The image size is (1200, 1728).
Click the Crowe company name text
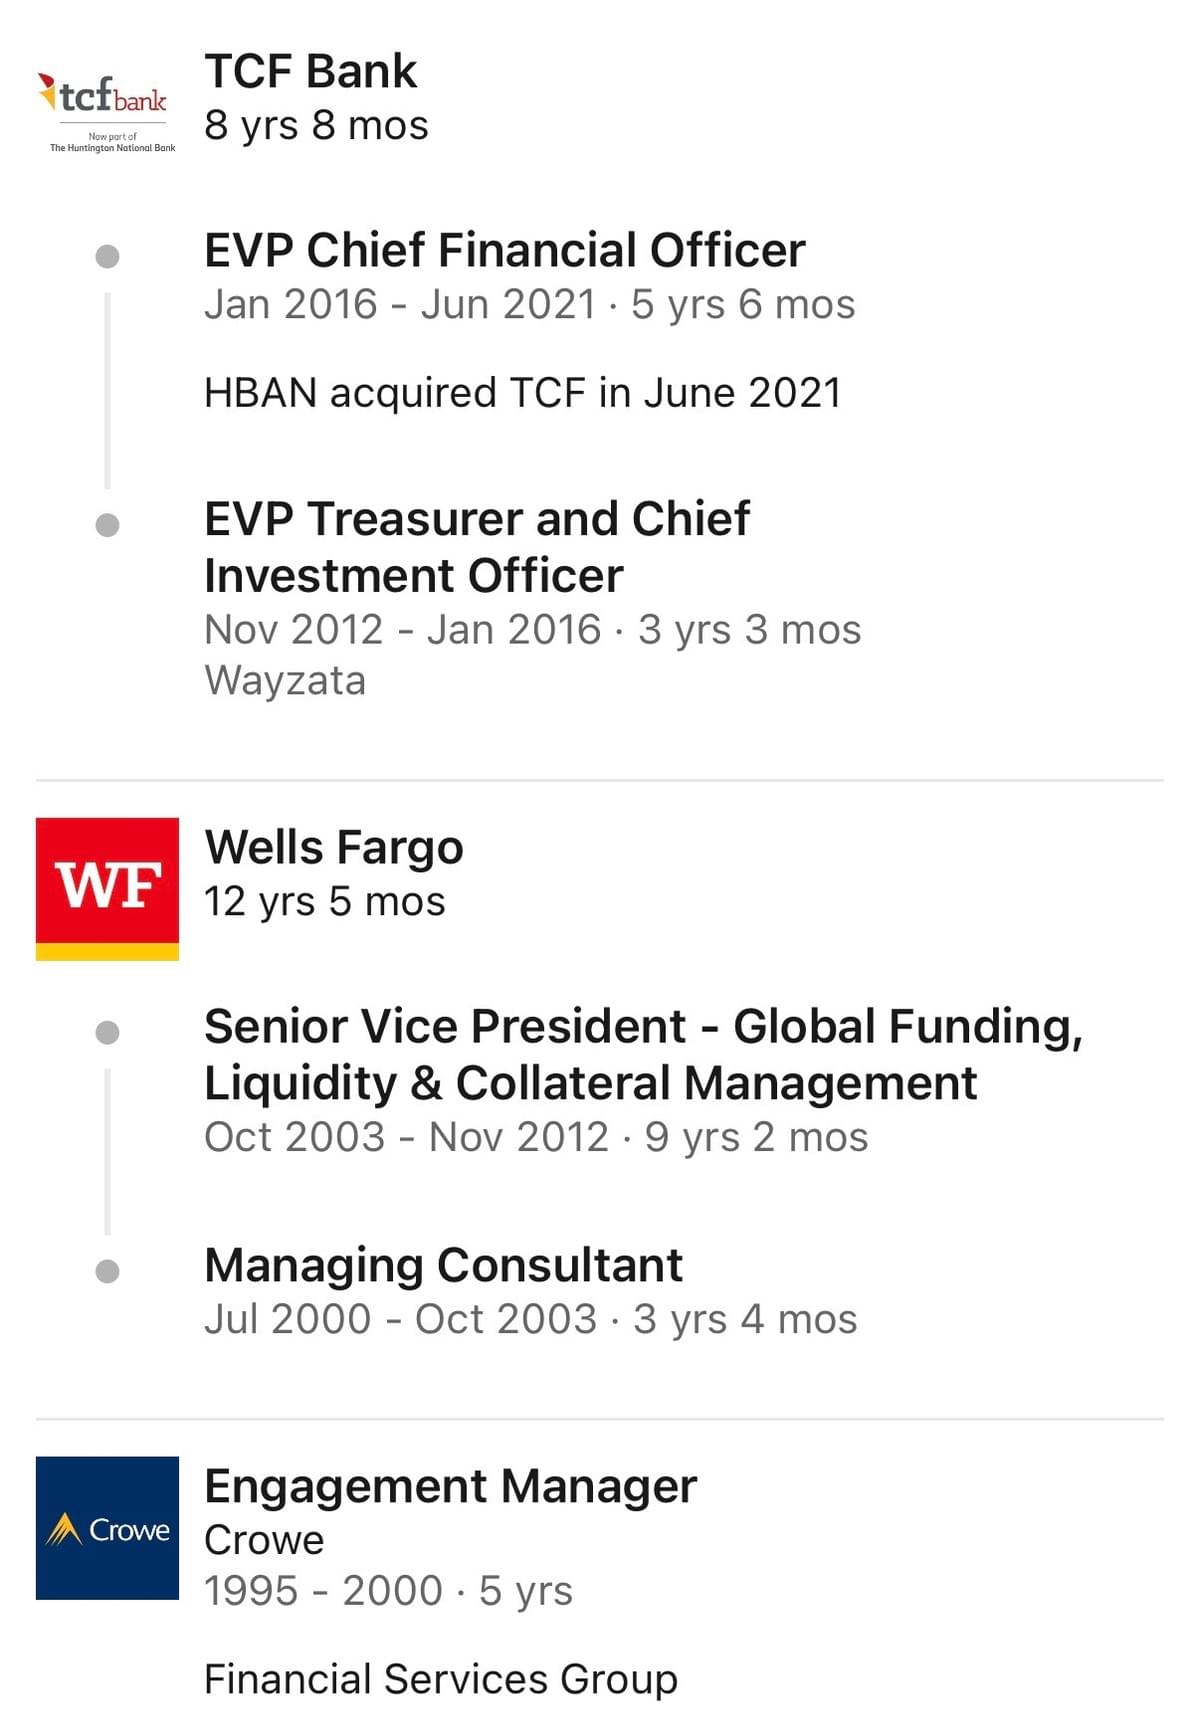(x=264, y=1540)
